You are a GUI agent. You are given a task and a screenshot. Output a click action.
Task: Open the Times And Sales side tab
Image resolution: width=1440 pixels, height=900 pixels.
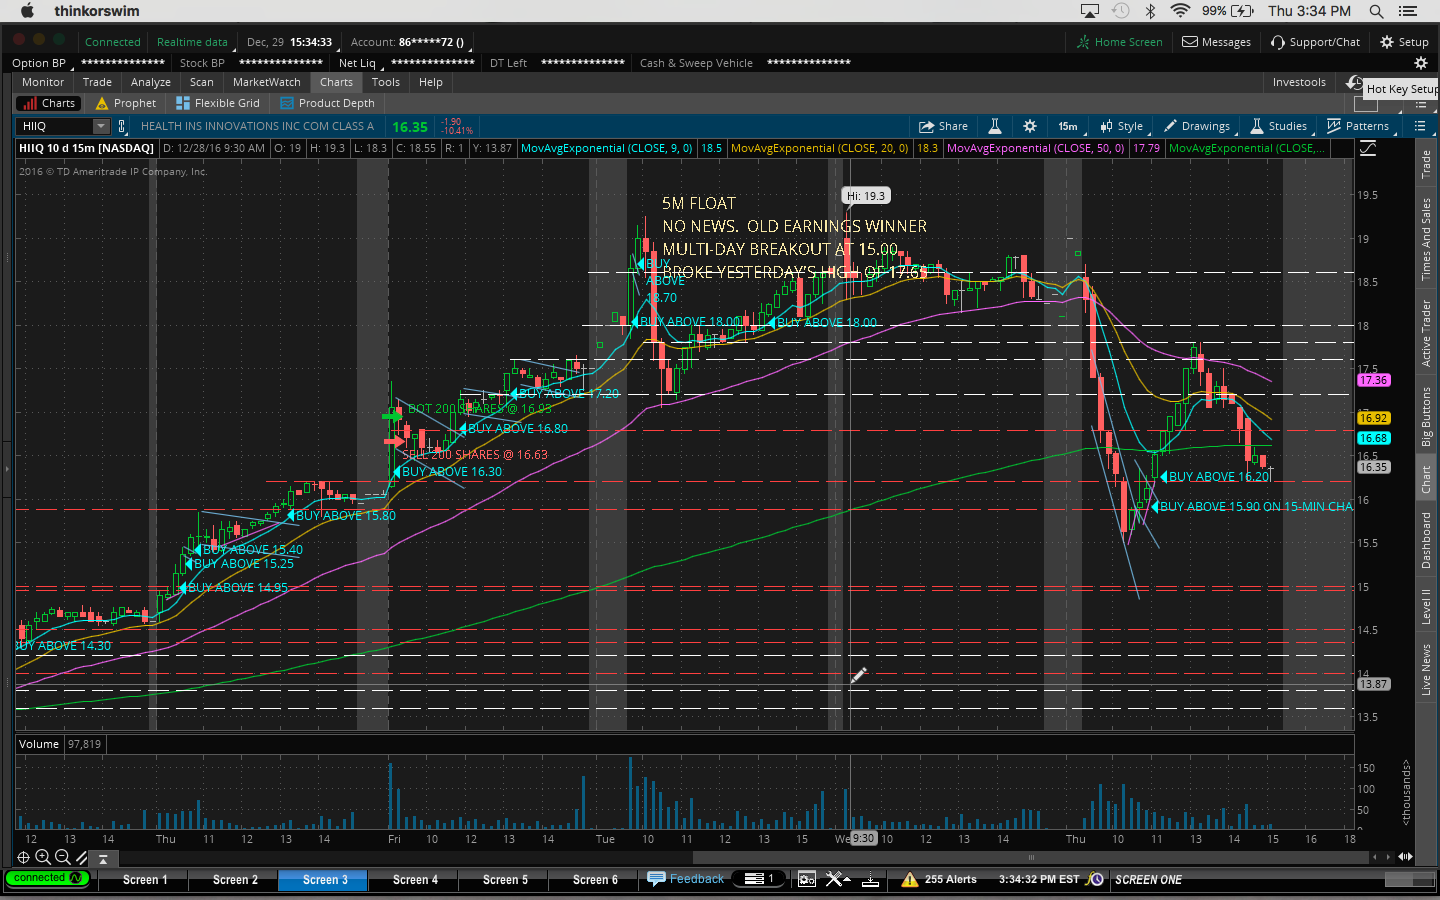[1427, 238]
